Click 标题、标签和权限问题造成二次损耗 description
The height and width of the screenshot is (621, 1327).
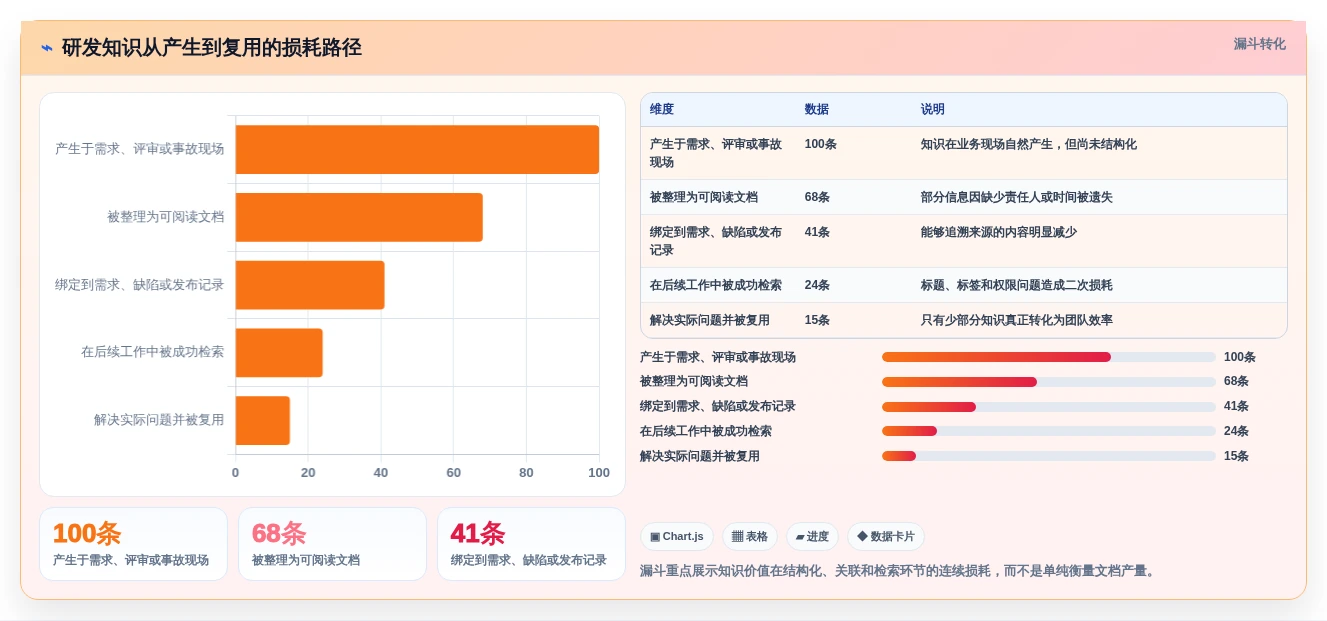(x=1017, y=285)
